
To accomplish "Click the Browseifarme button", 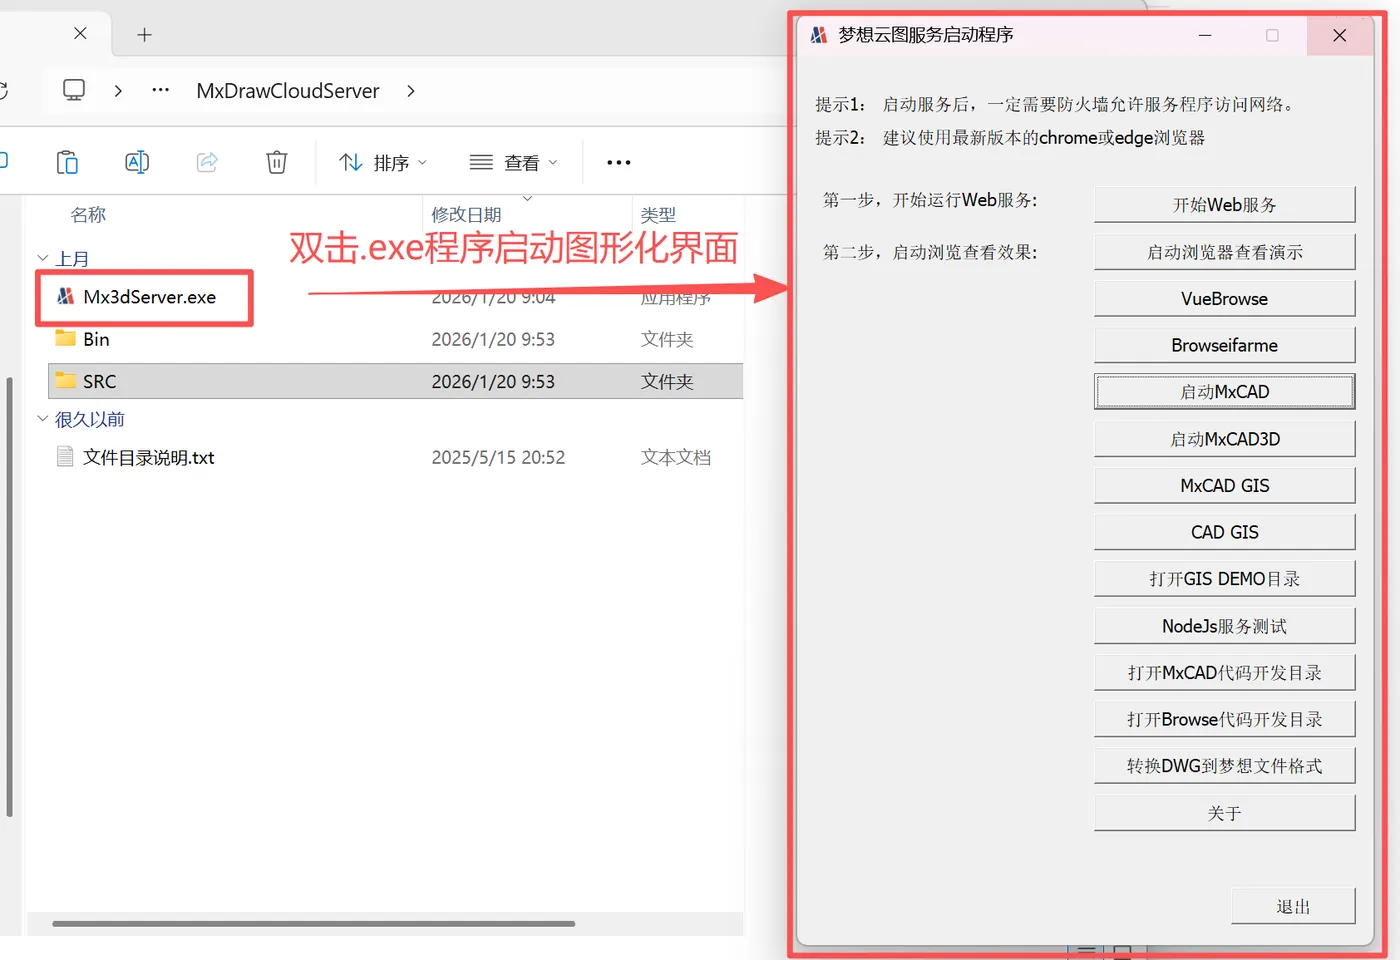I will (1225, 345).
